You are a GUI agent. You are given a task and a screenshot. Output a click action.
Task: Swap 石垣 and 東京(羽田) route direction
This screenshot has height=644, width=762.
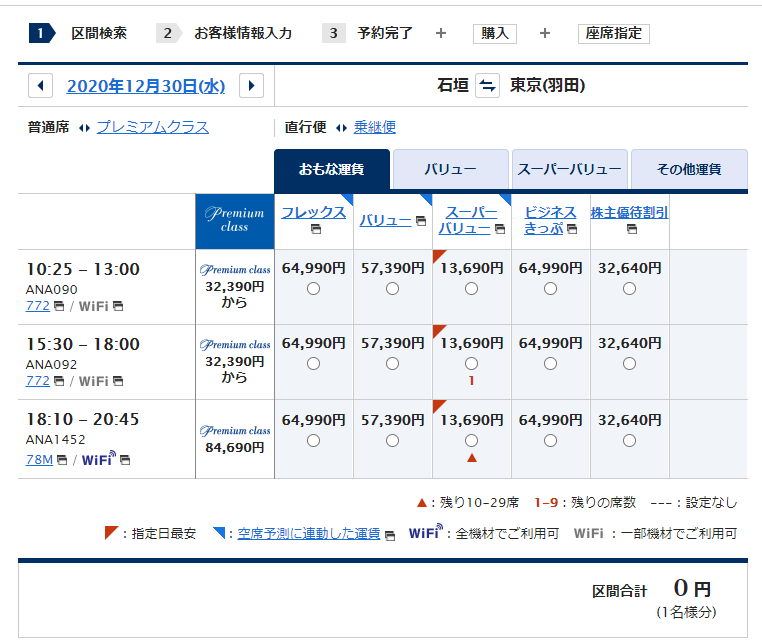[x=487, y=86]
